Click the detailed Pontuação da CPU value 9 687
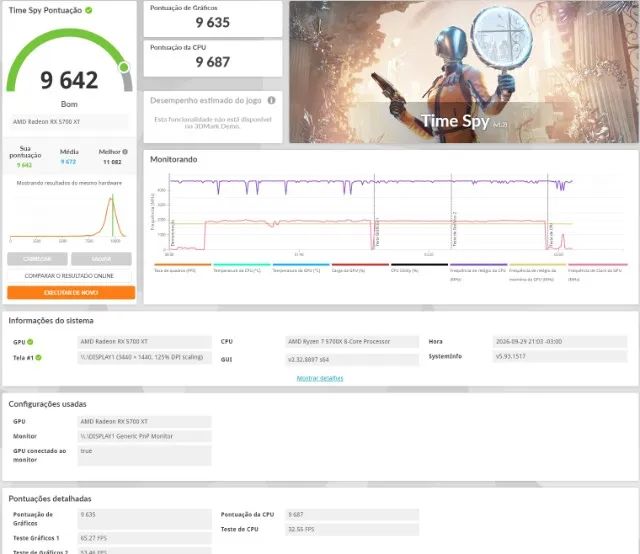Screen dimensions: 640x554 [x=352, y=514]
